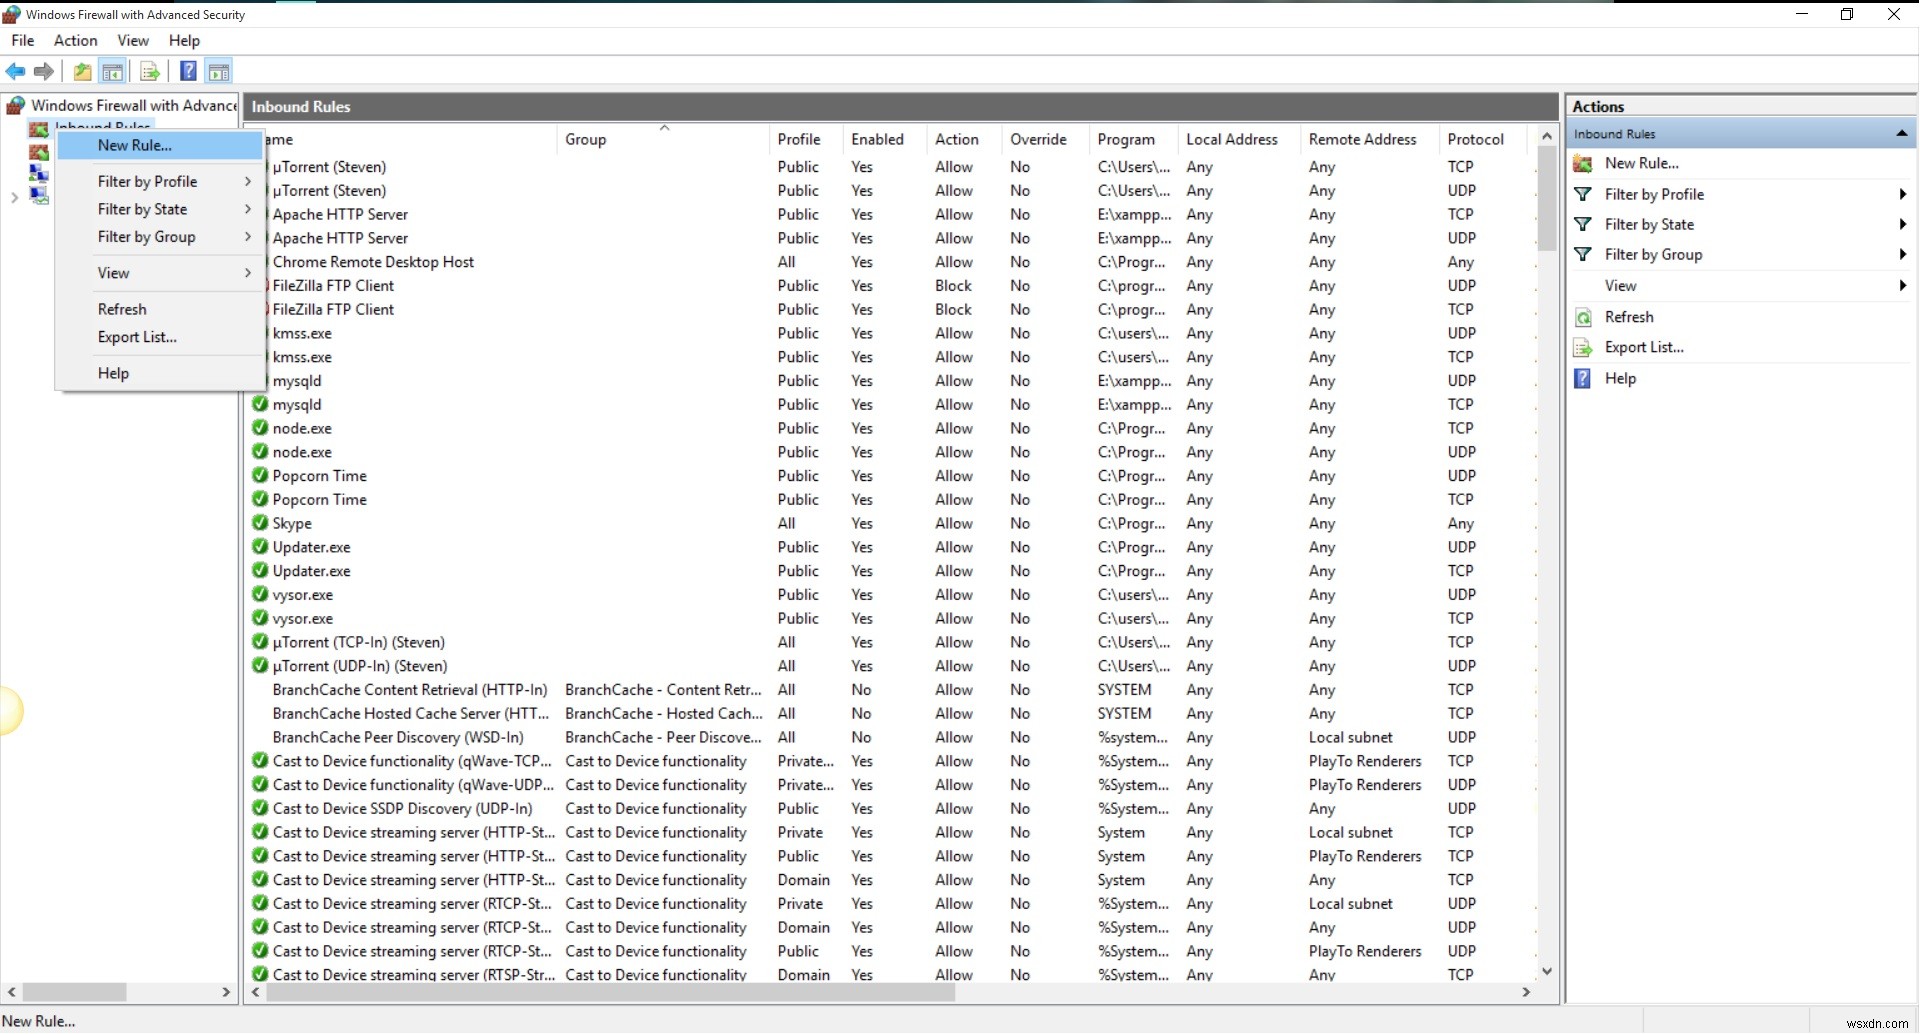Screen dimensions: 1920x1034
Task: Click the horizontal scrollbar right arrow
Action: pos(1527,992)
